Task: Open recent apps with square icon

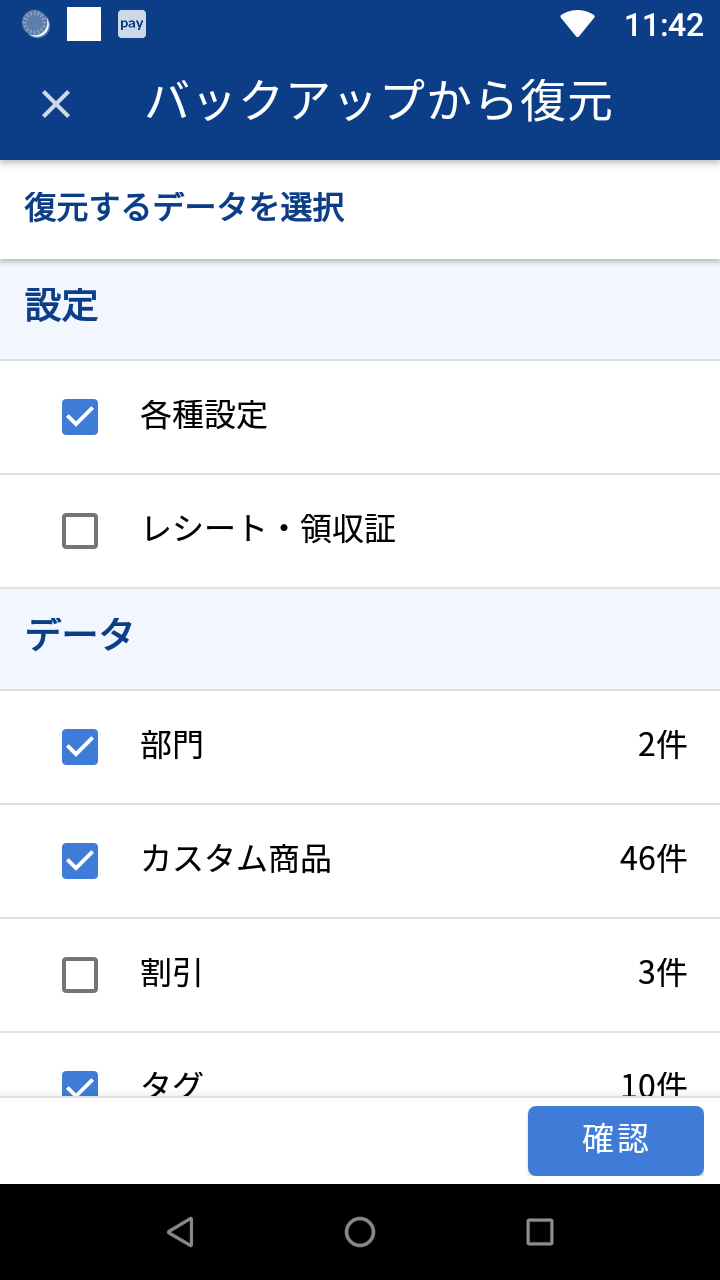Action: [540, 1232]
